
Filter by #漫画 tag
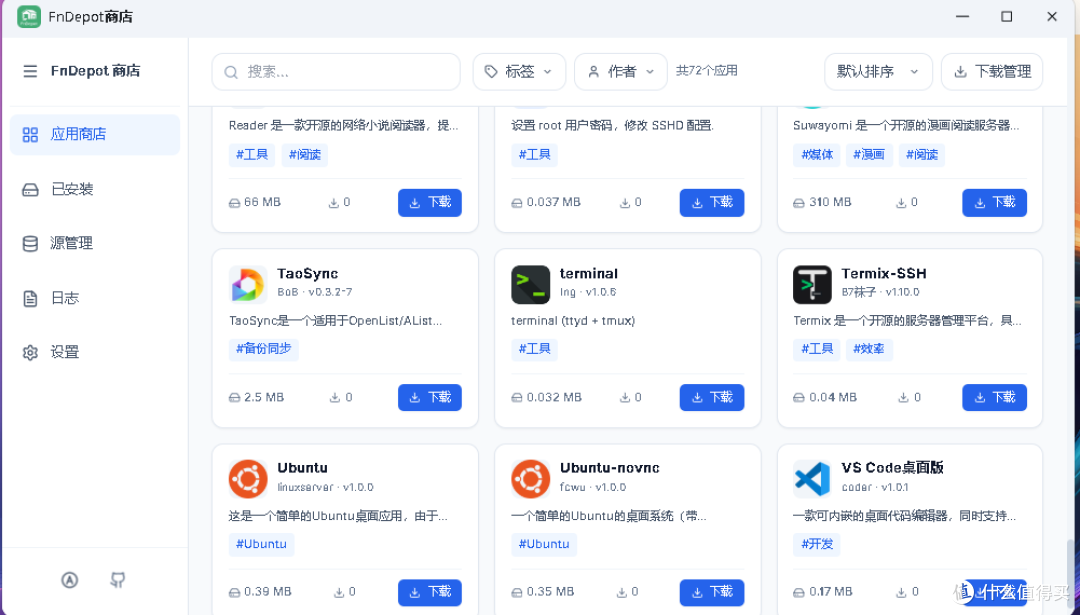point(869,155)
